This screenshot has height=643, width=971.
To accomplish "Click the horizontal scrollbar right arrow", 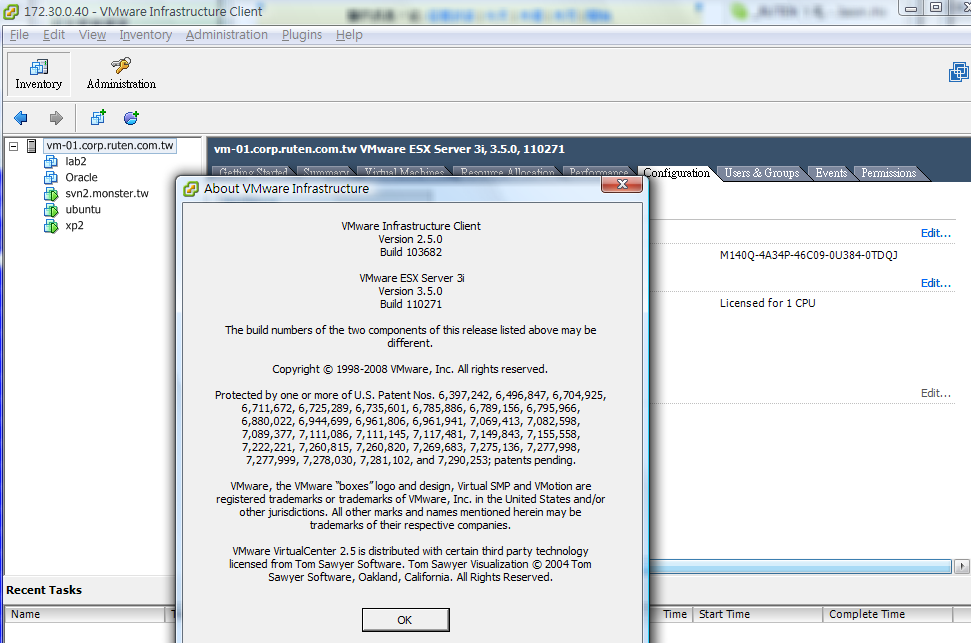I will tap(962, 566).
